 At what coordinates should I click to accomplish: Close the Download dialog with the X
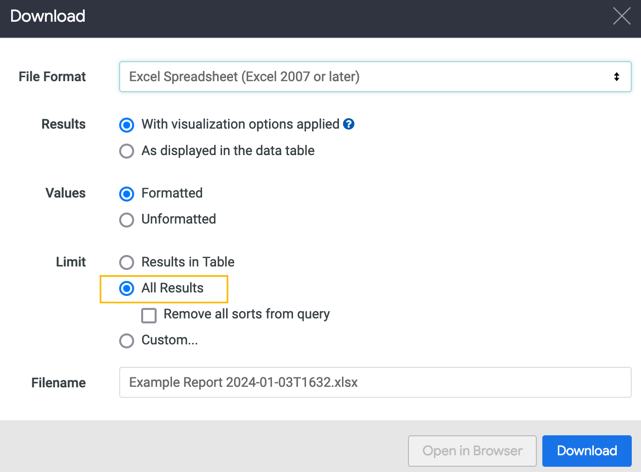[621, 16]
